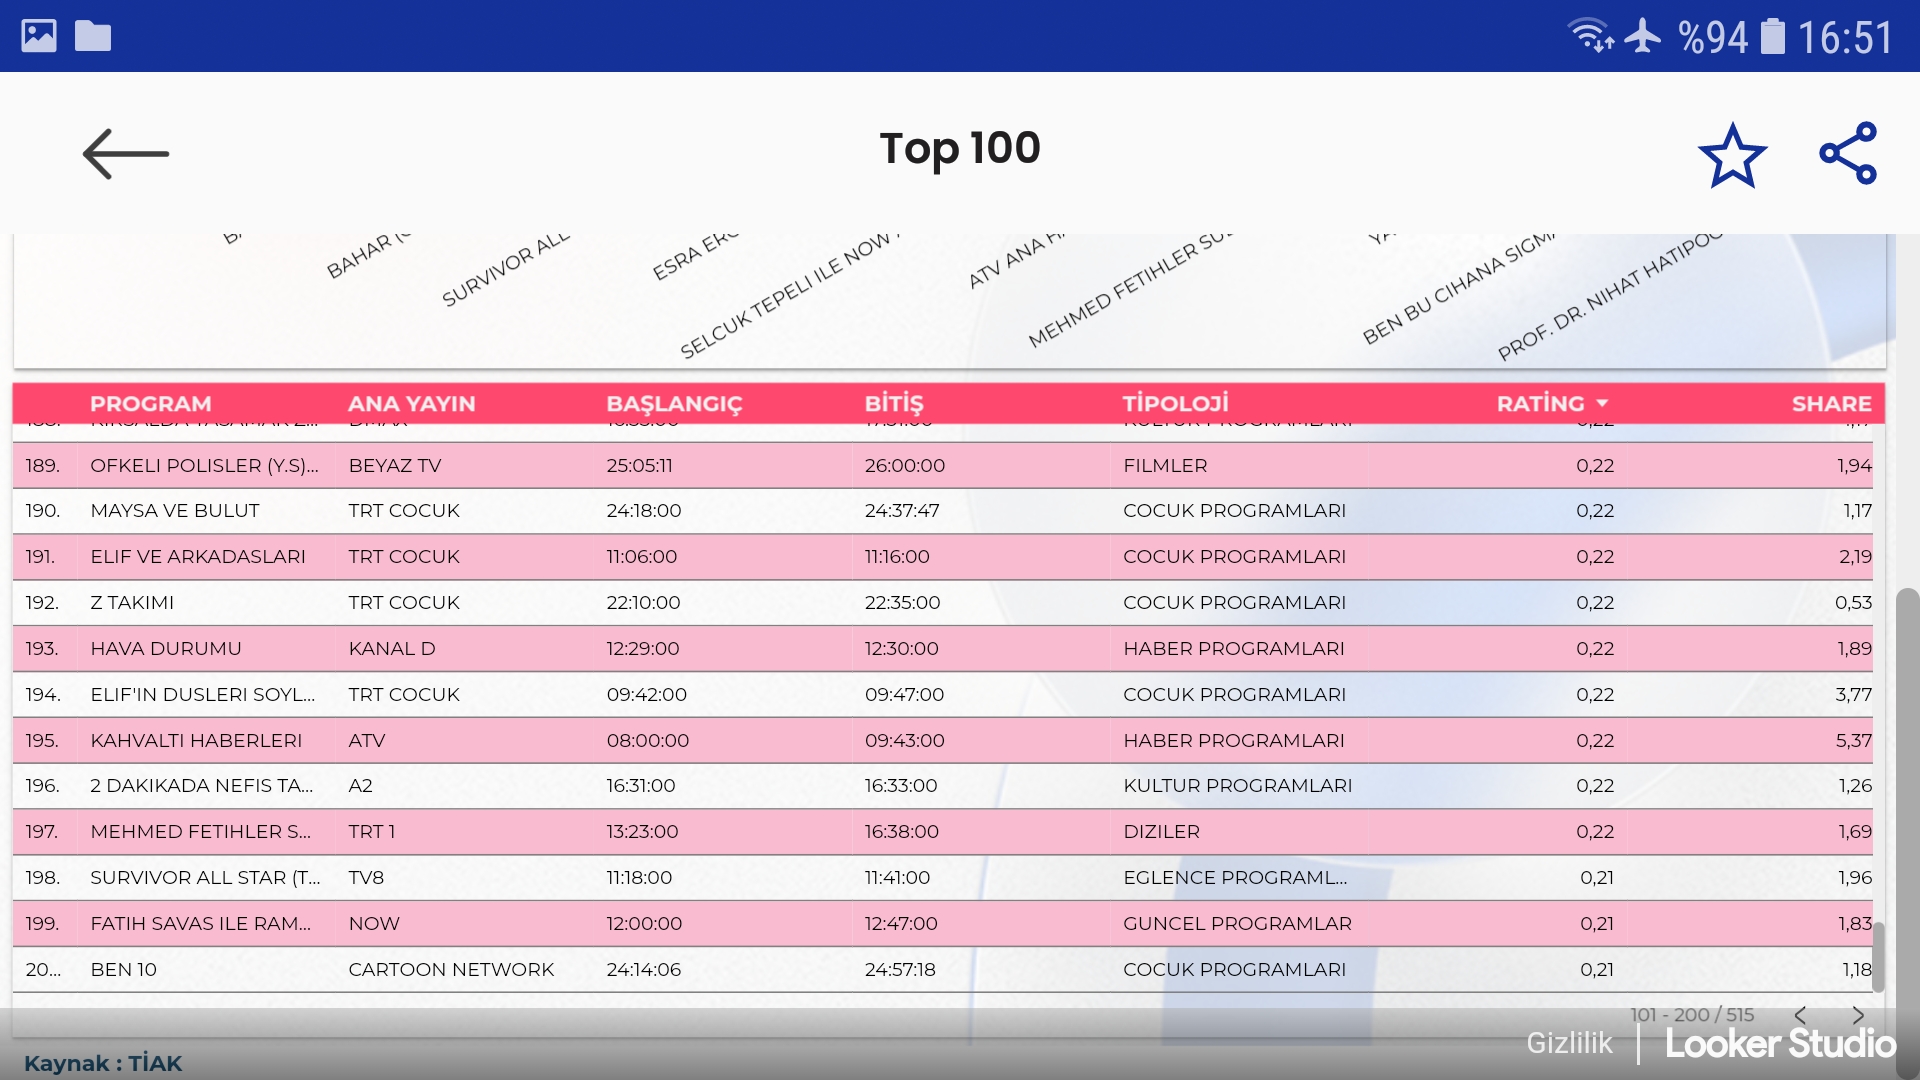This screenshot has height=1080, width=1920.
Task: Sort table by PROGRAM column header
Action: click(151, 403)
